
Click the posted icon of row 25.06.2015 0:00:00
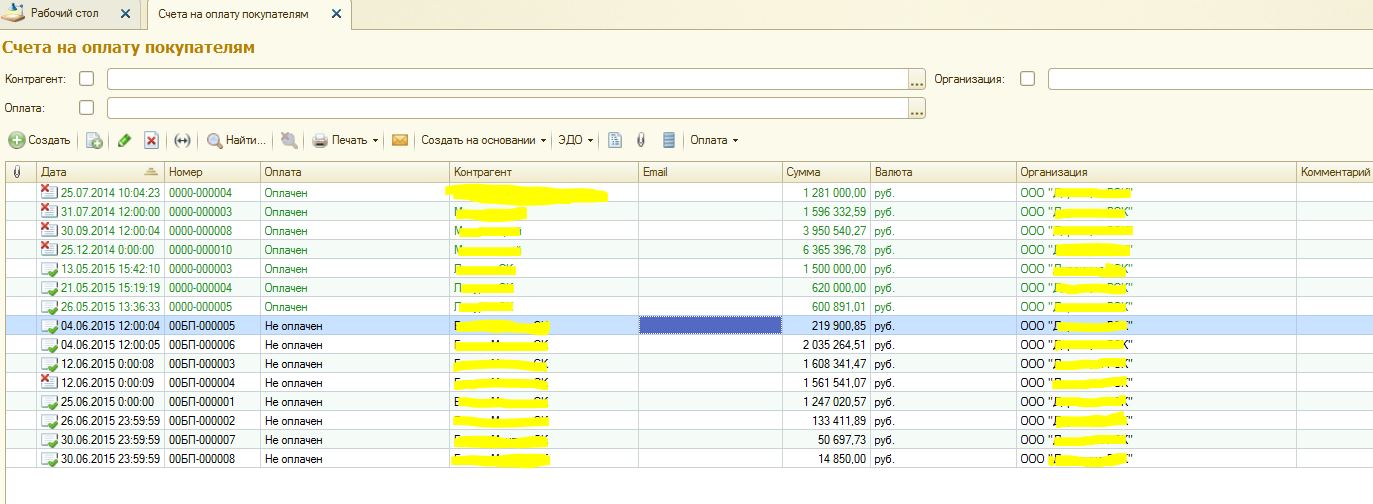tap(49, 402)
